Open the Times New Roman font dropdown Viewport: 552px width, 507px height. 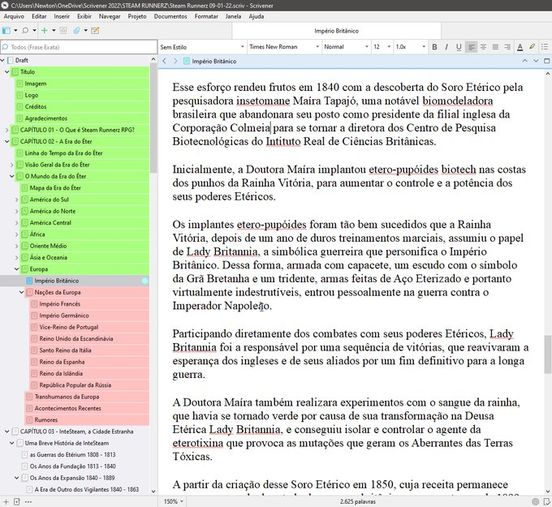(x=284, y=47)
